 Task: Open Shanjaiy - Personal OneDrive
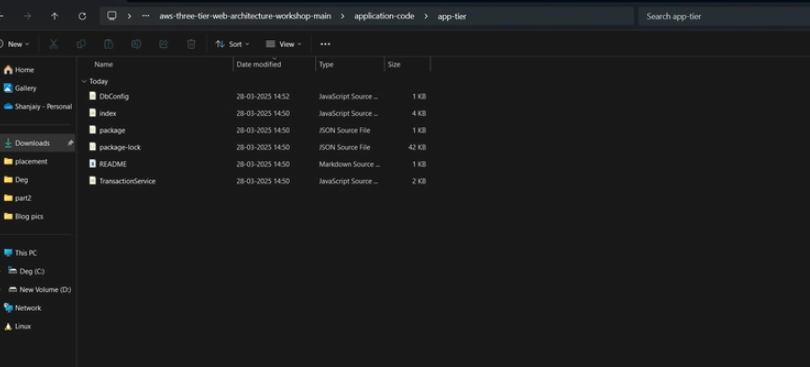coord(43,106)
